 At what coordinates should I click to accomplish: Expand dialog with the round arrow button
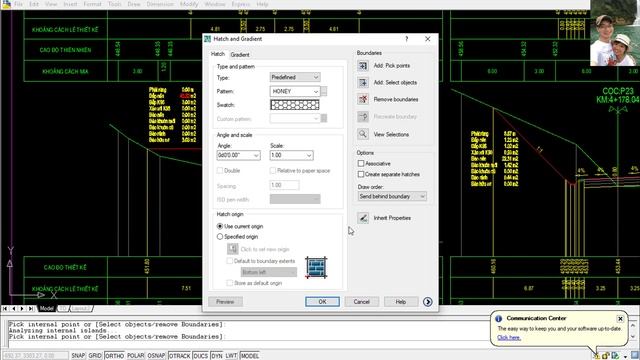click(x=427, y=302)
